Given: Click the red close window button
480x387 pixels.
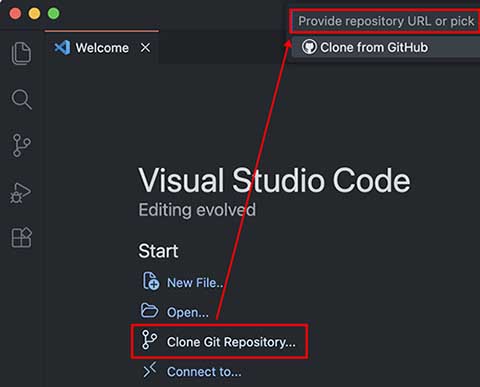Looking at the screenshot, I should click(x=15, y=14).
